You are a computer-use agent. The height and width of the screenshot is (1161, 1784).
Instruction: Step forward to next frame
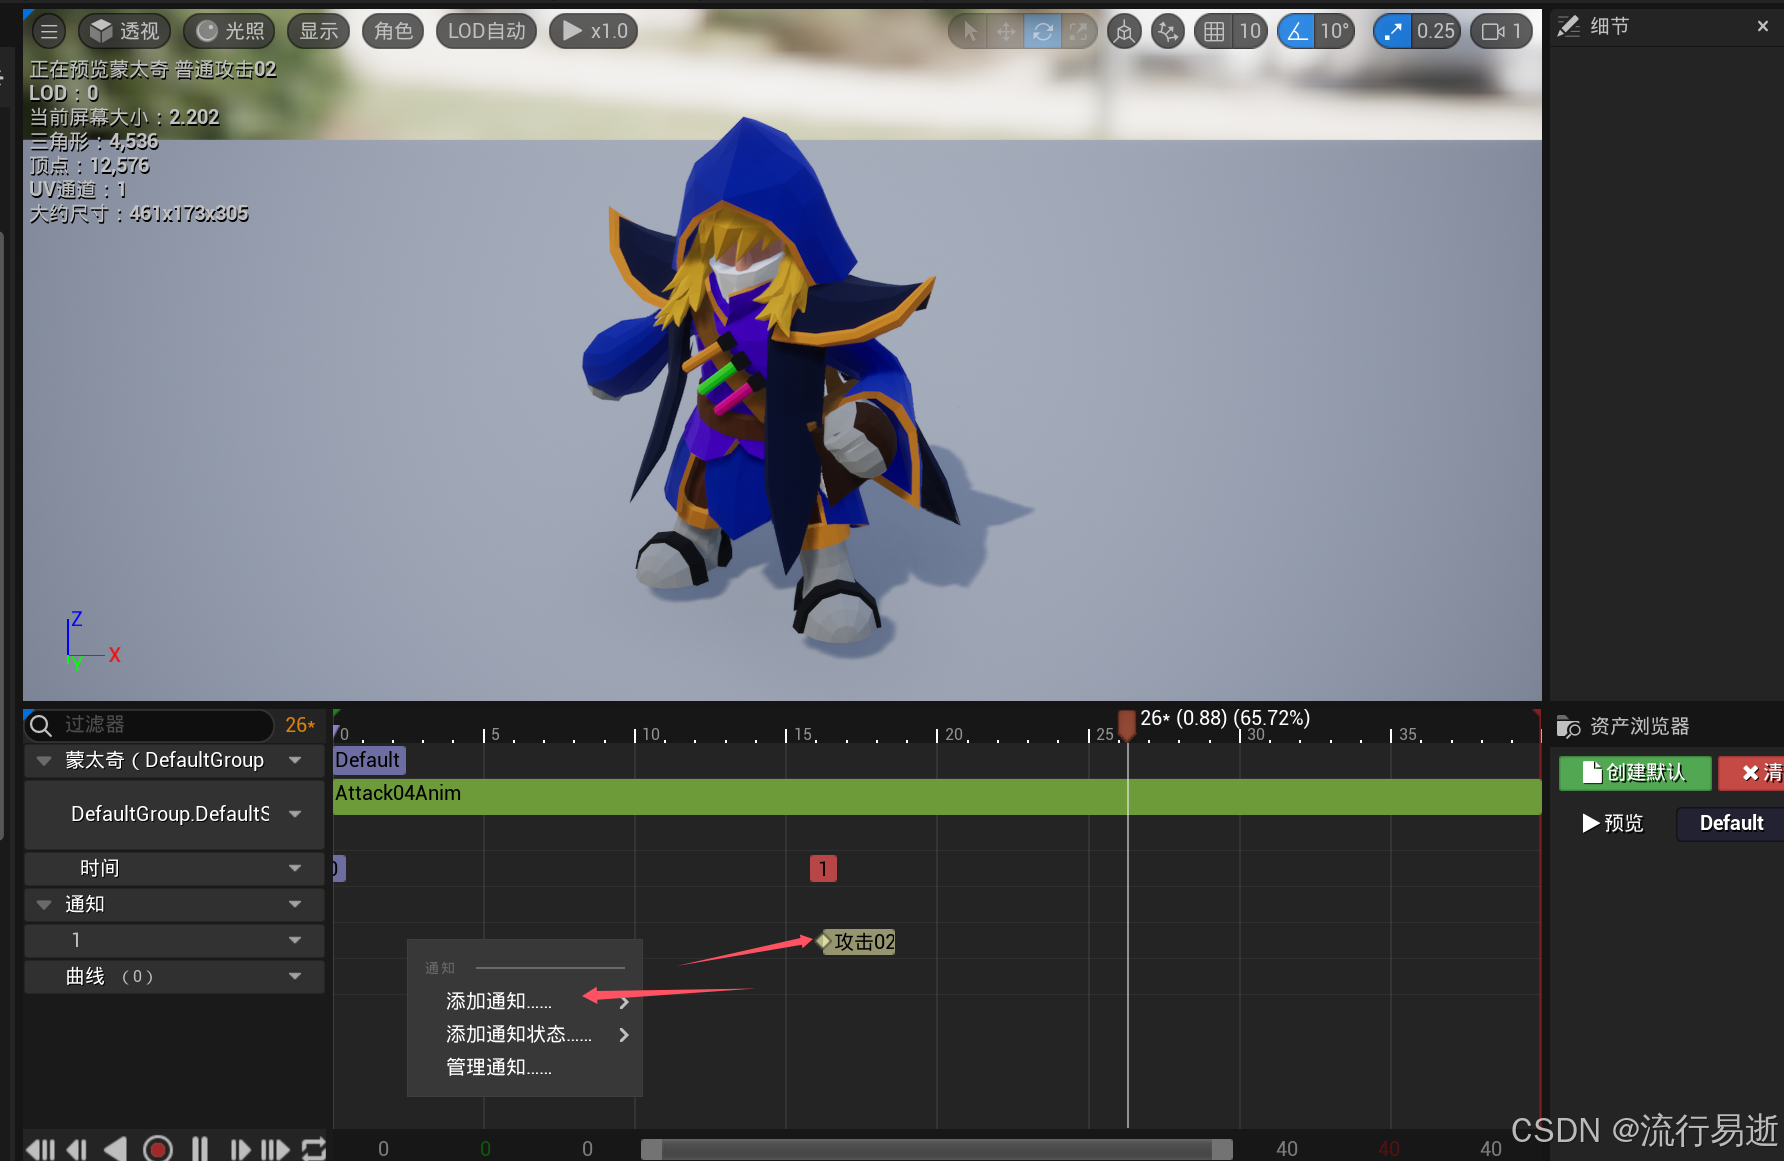(240, 1149)
